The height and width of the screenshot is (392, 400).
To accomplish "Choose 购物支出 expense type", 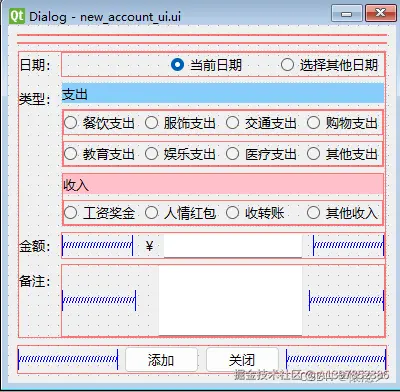I will pyautogui.click(x=342, y=123).
